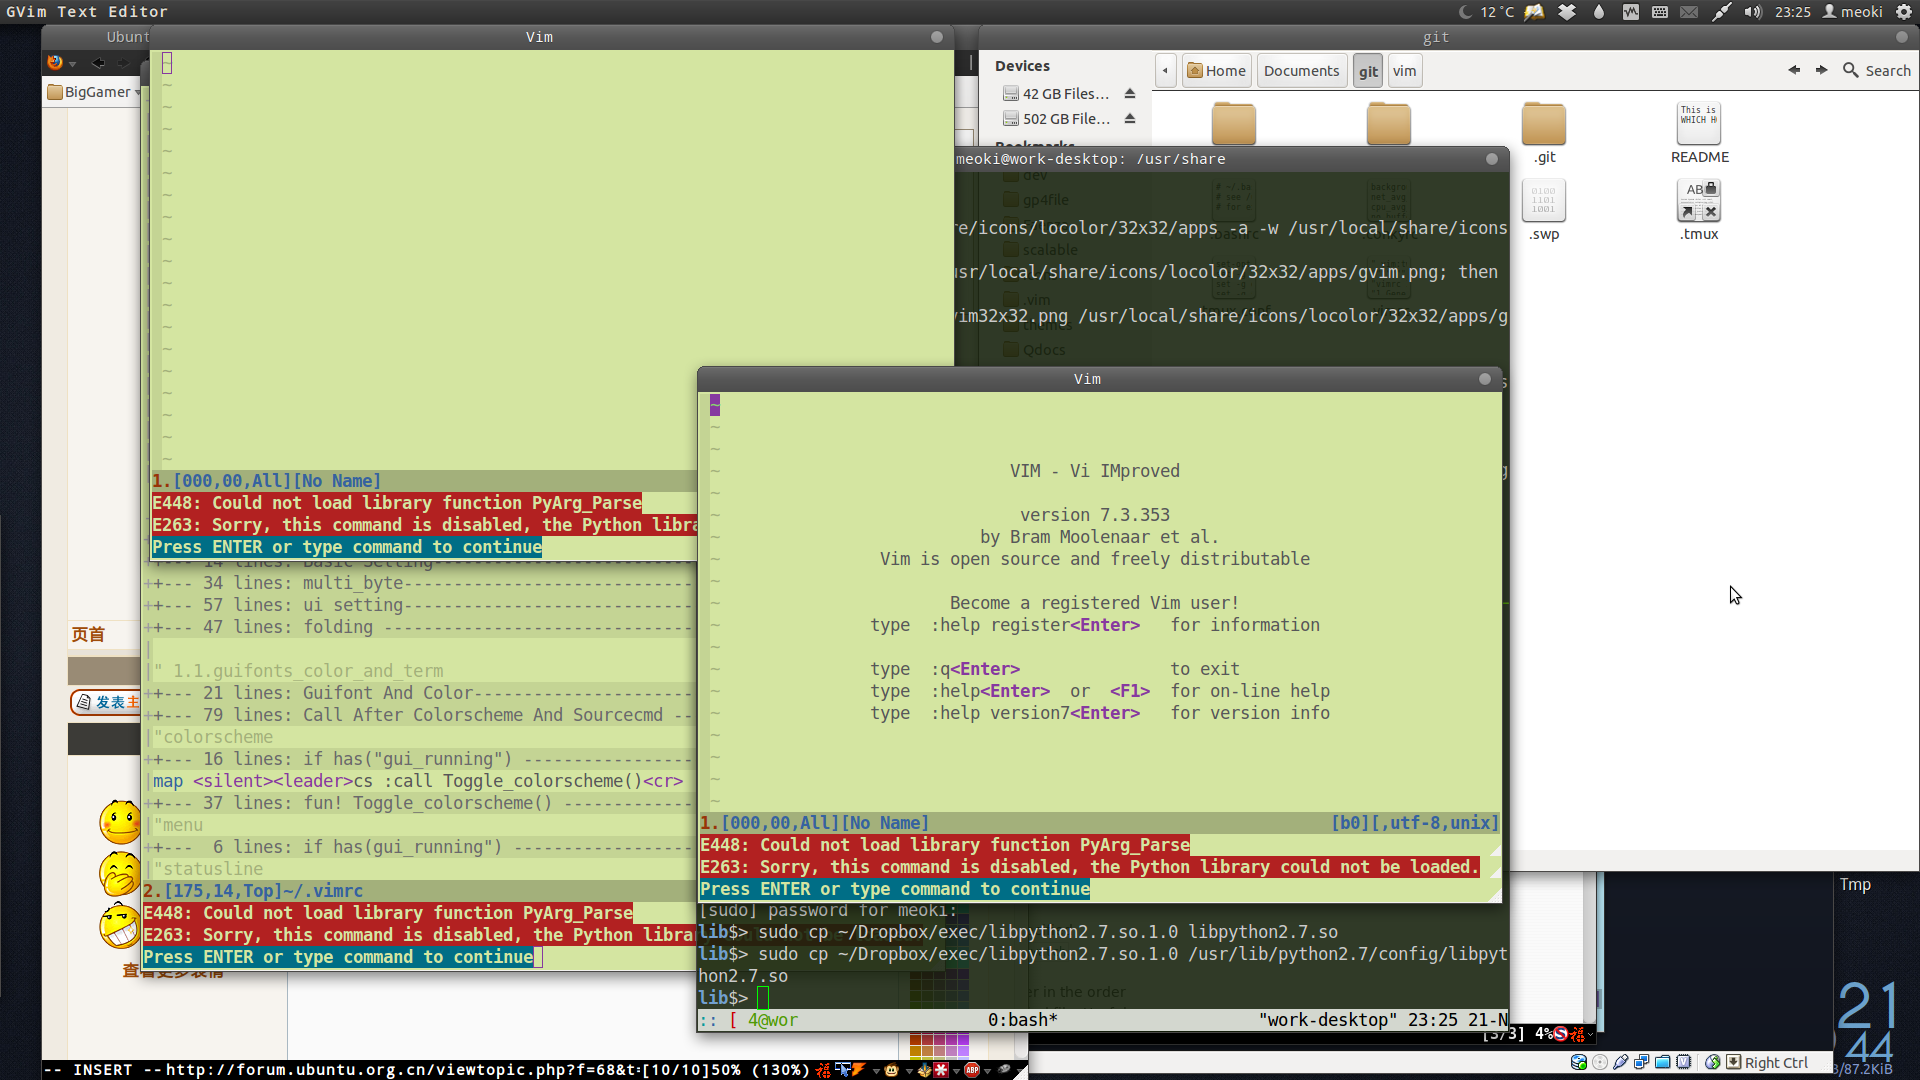The height and width of the screenshot is (1080, 1920).
Task: Eject the 502 GB Filesystem device
Action: coord(1130,118)
